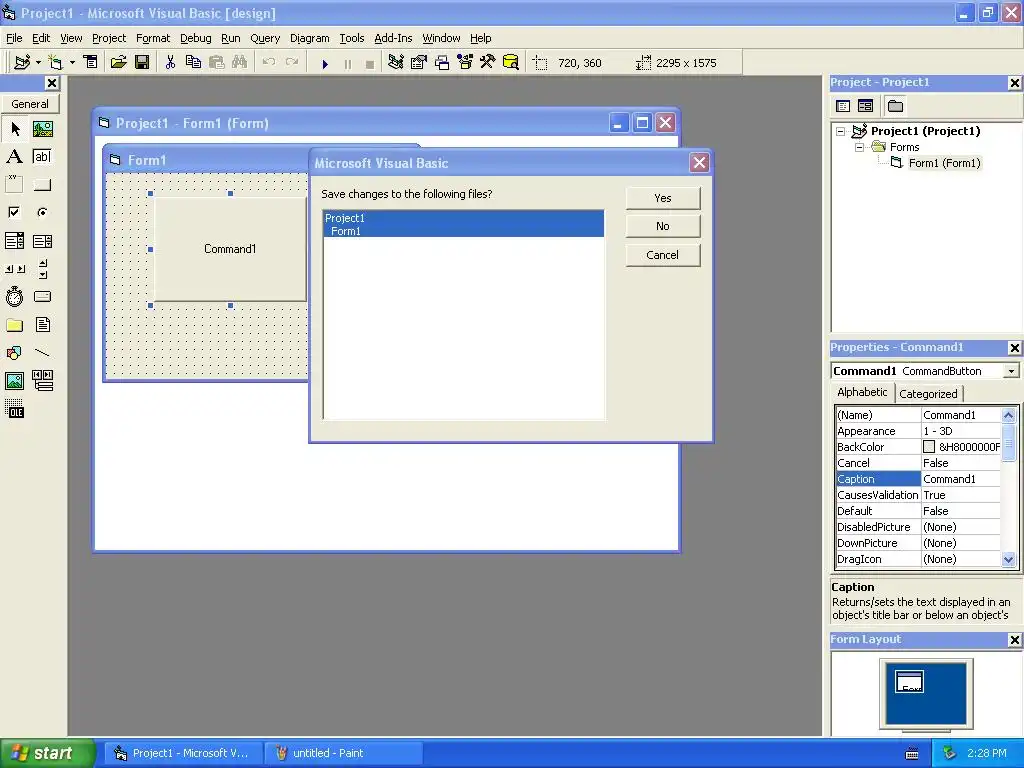Select the Data control tool
This screenshot has width=1024, height=768.
point(42,381)
